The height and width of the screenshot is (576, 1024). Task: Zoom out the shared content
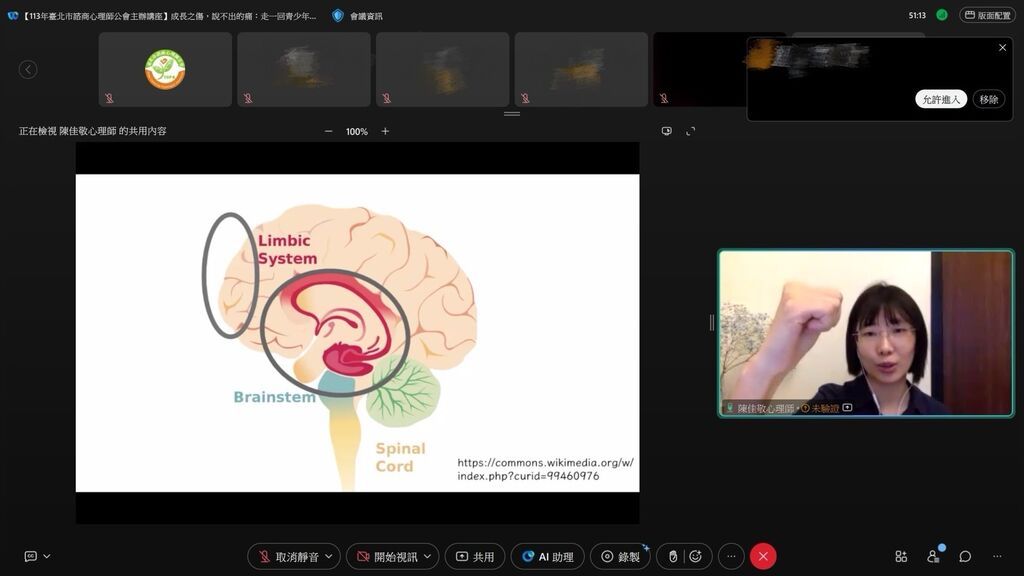pyautogui.click(x=328, y=131)
